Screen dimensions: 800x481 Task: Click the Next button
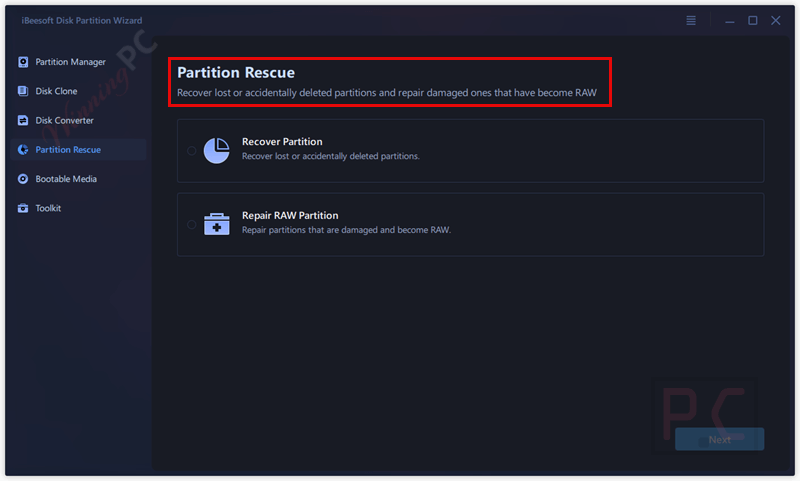pyautogui.click(x=719, y=439)
